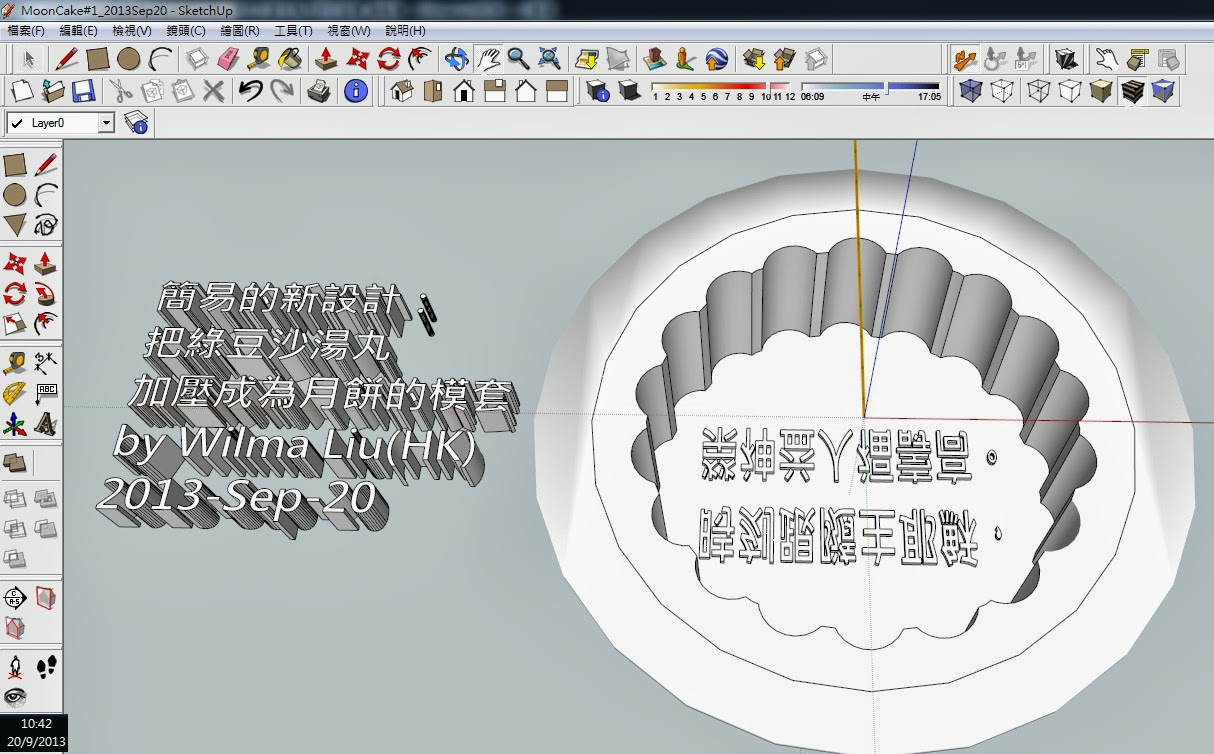Open Model Info blue circle icon
Viewport: 1214px width, 754px height.
pyautogui.click(x=356, y=92)
